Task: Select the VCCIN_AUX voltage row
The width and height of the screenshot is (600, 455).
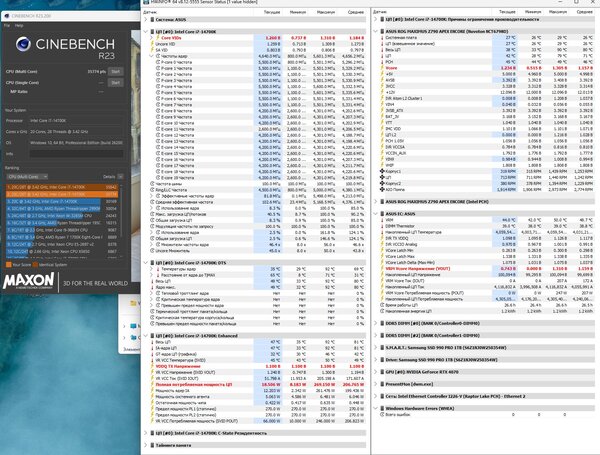Action: click(486, 153)
